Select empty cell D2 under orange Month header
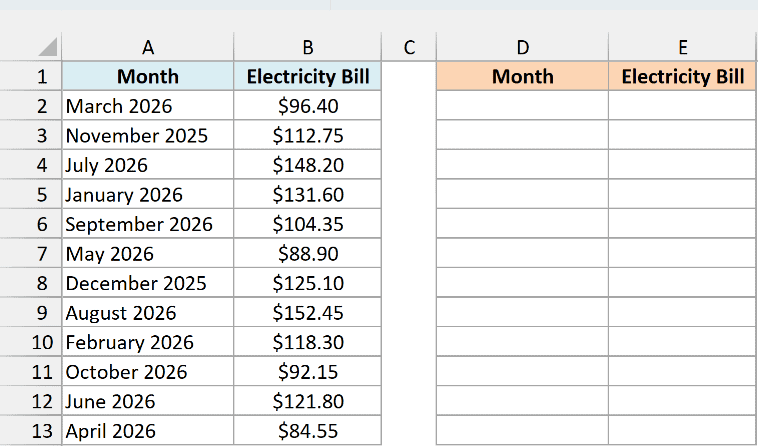 (x=523, y=105)
